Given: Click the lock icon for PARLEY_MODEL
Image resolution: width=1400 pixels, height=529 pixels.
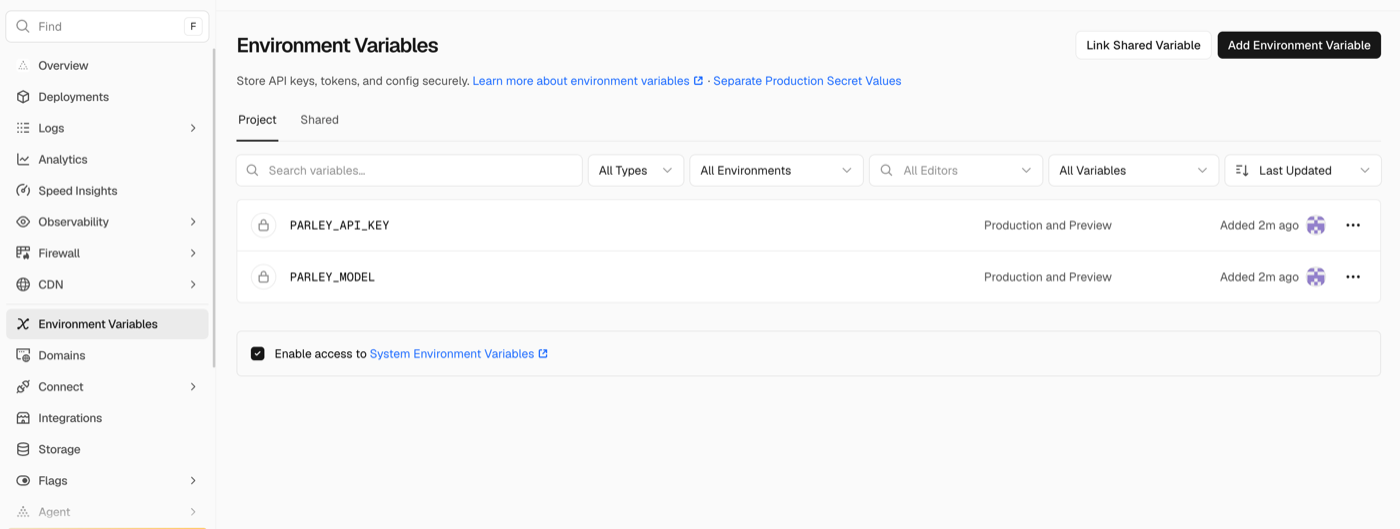Looking at the screenshot, I should coord(263,277).
